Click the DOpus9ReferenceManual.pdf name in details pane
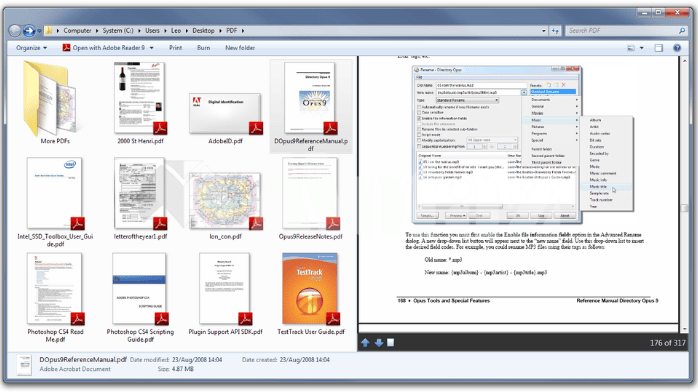This screenshot has height=392, width=698. [x=83, y=360]
